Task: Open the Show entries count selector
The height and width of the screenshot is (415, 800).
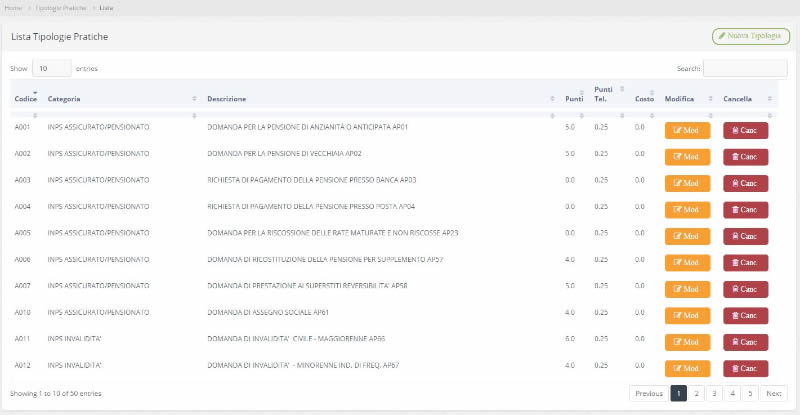Action: pos(52,68)
